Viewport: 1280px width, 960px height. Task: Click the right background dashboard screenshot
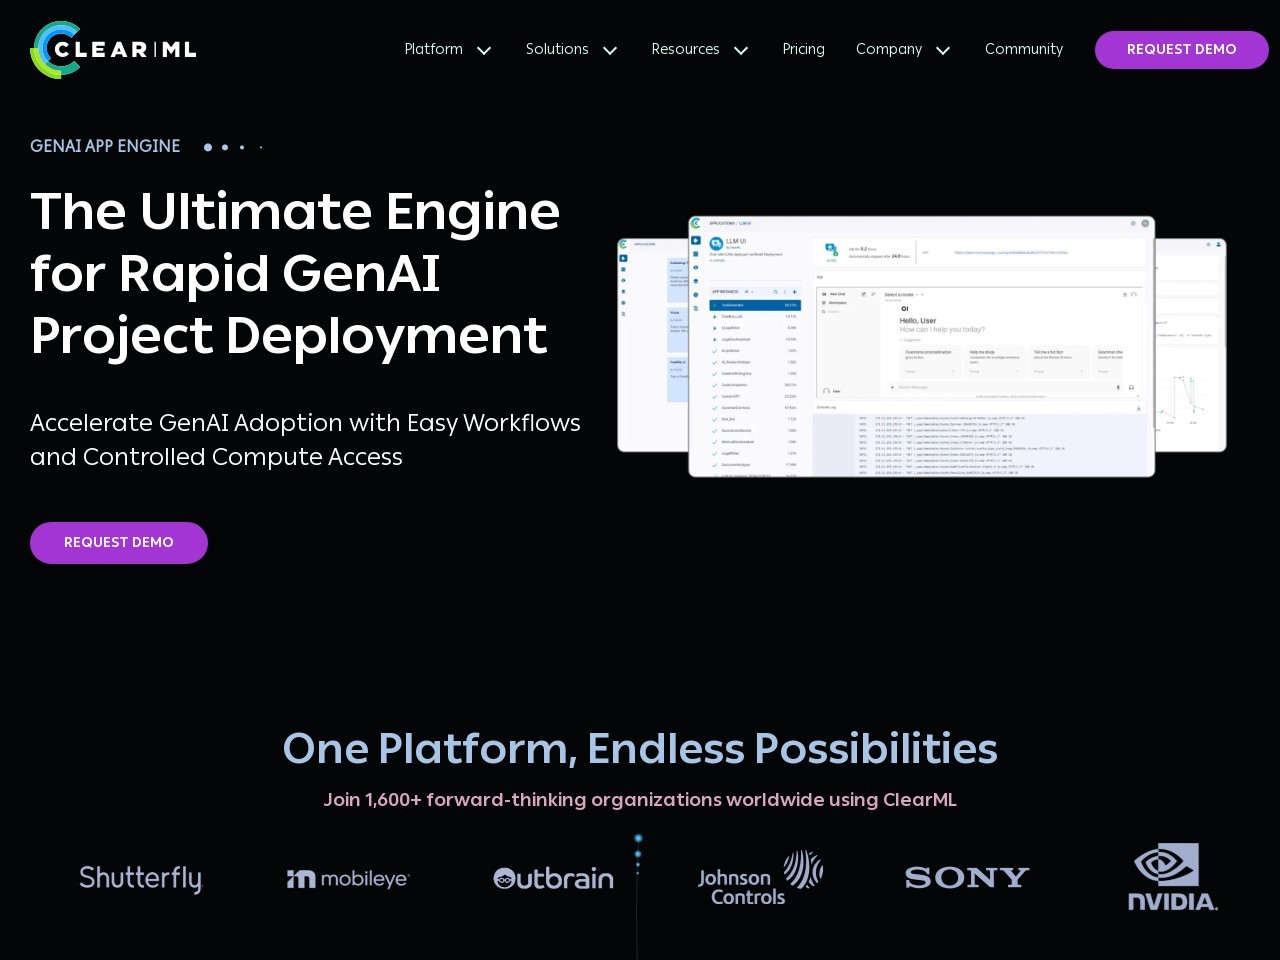click(1191, 345)
